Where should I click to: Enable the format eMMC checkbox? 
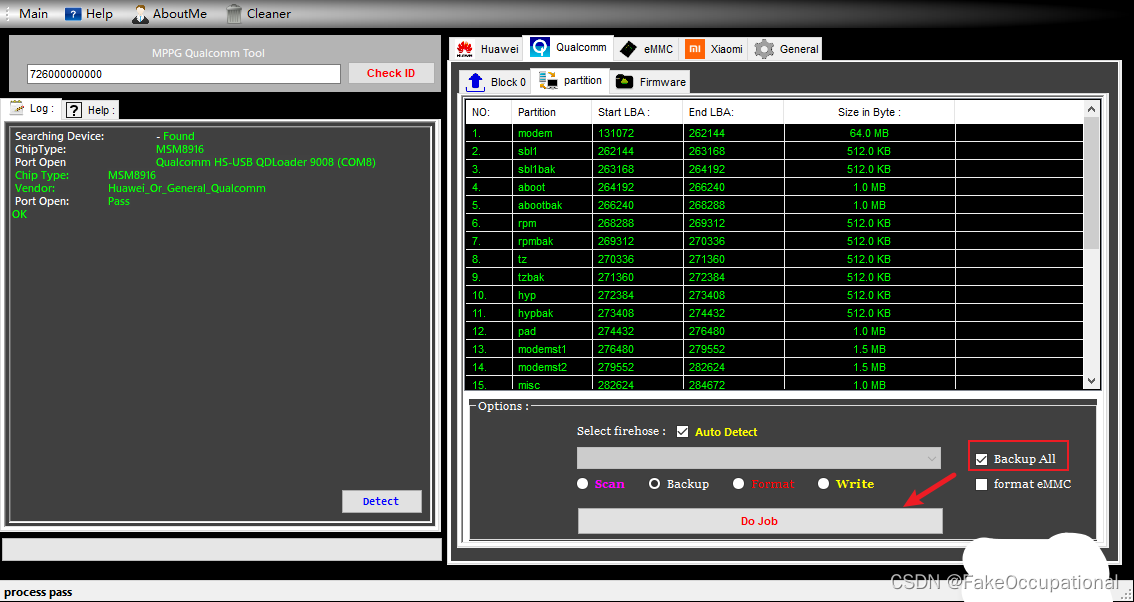pos(981,484)
